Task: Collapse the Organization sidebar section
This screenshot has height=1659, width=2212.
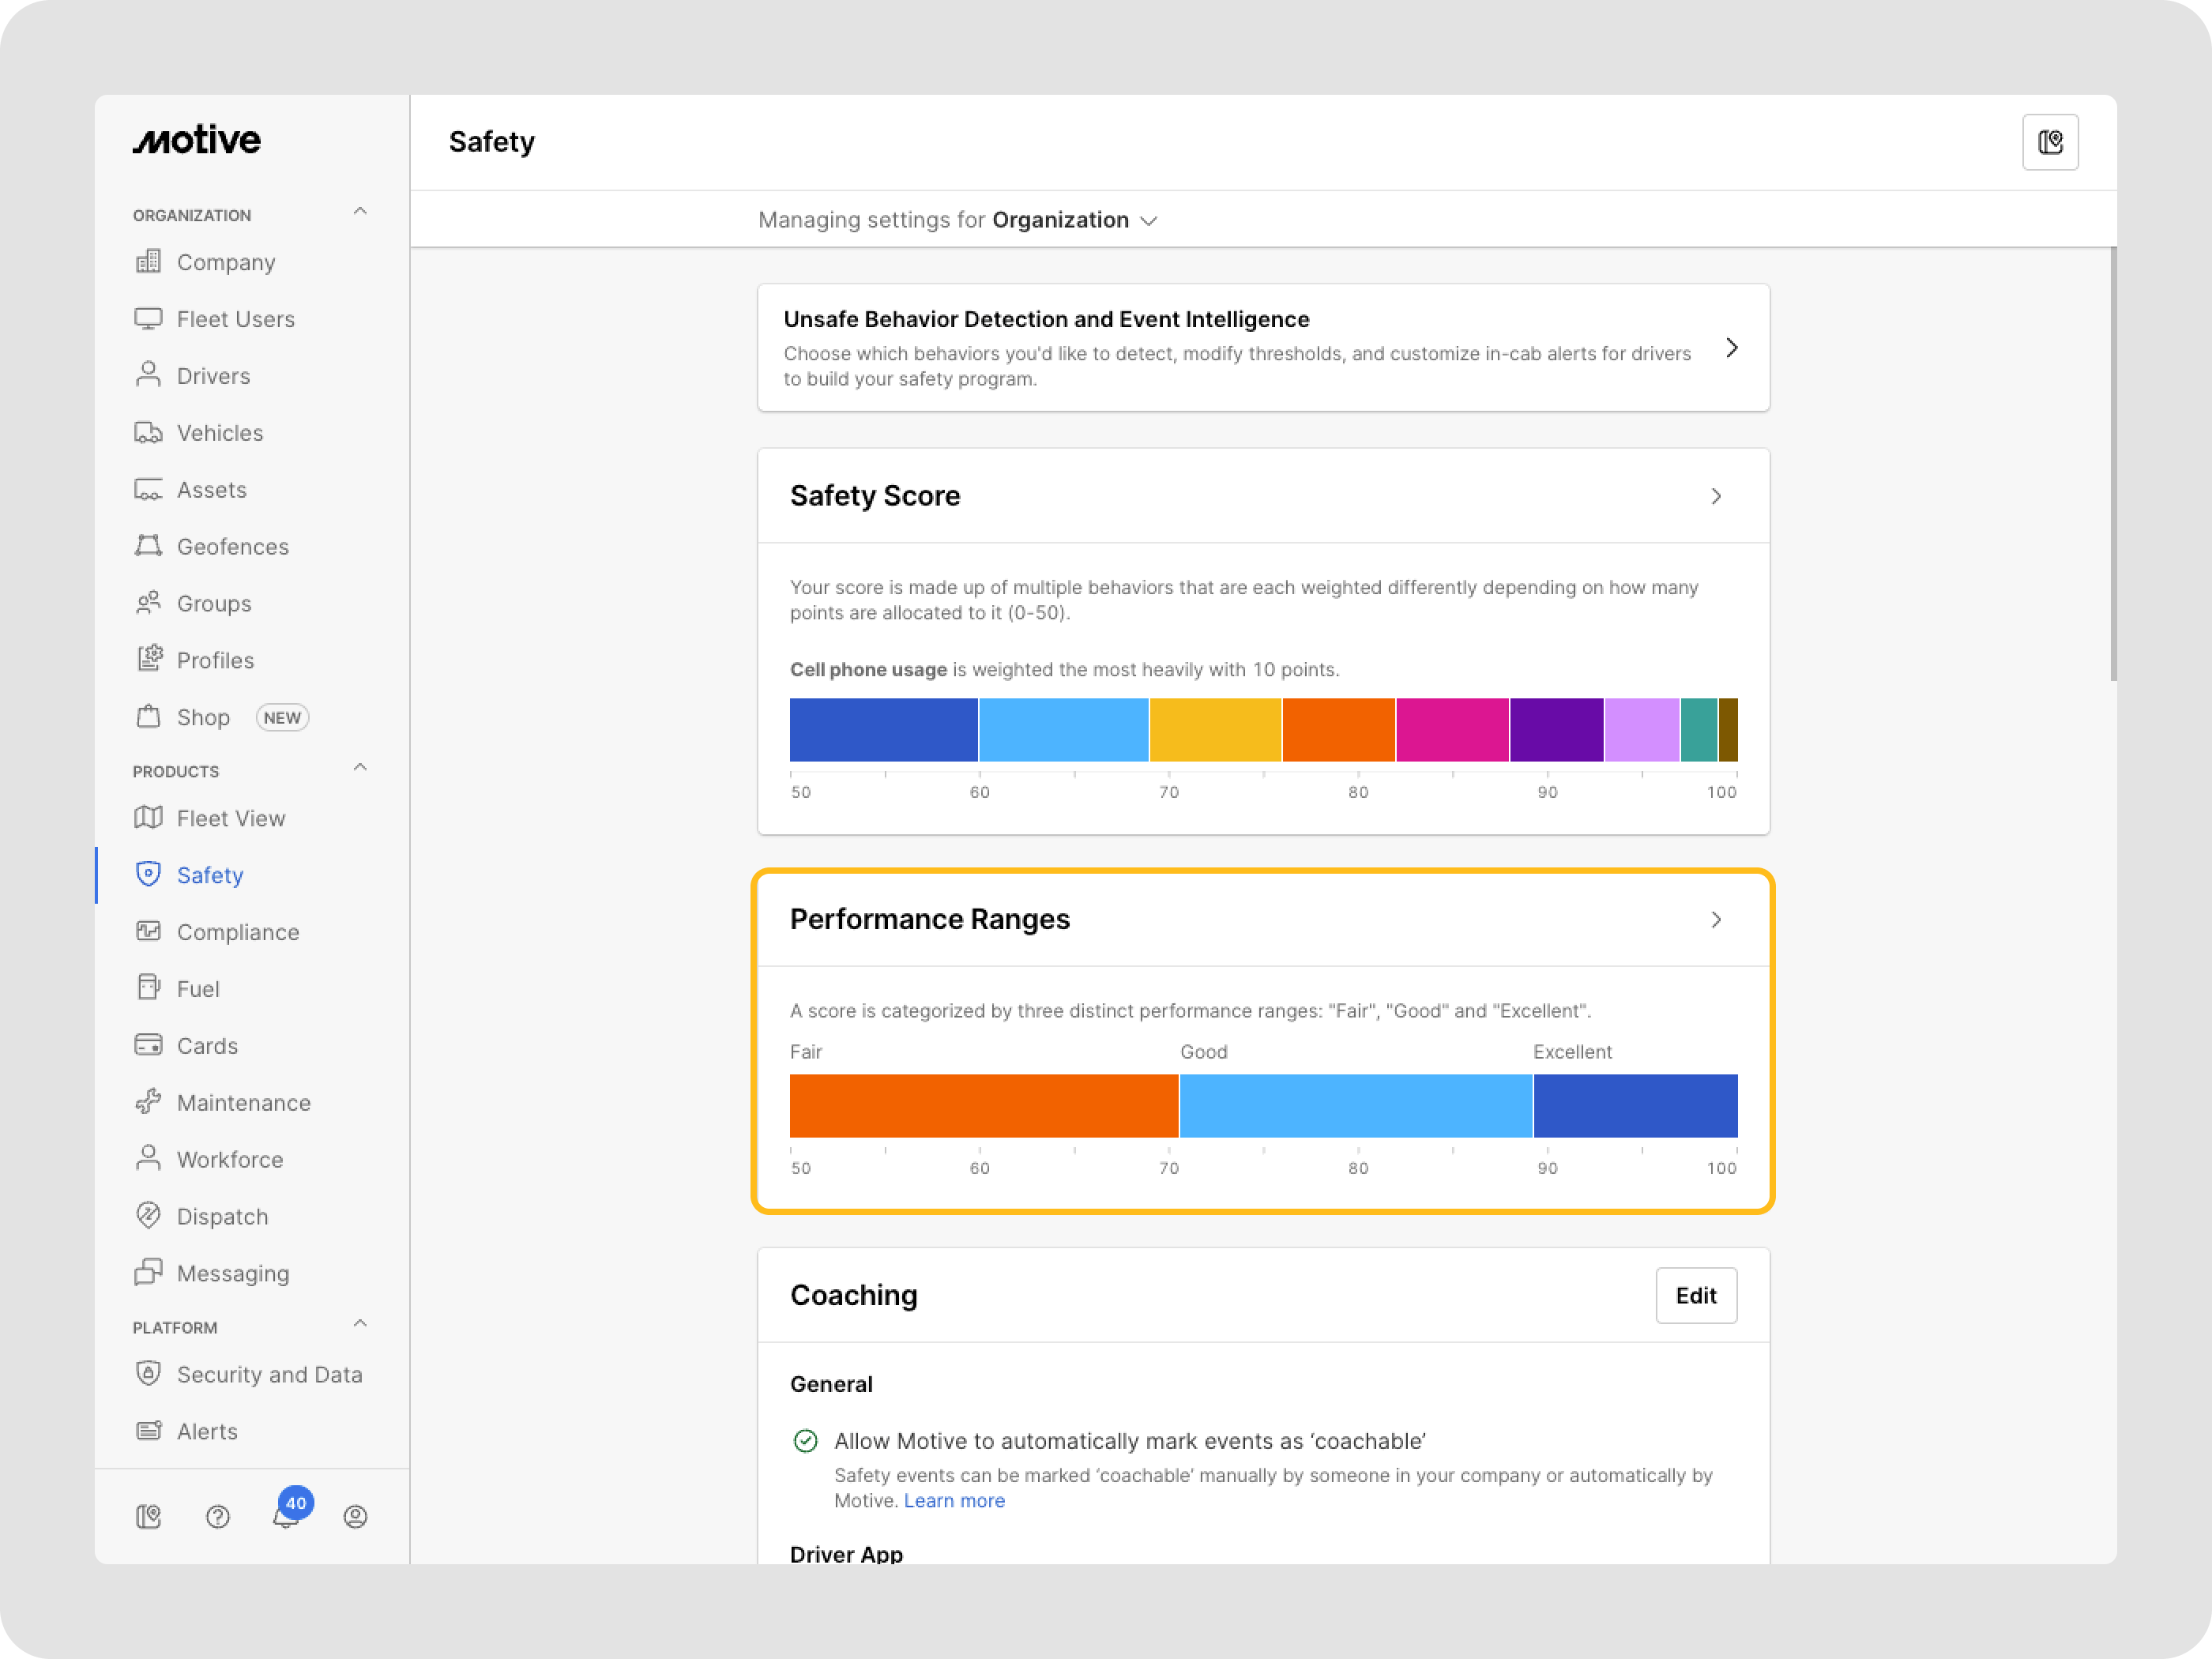Action: click(360, 212)
